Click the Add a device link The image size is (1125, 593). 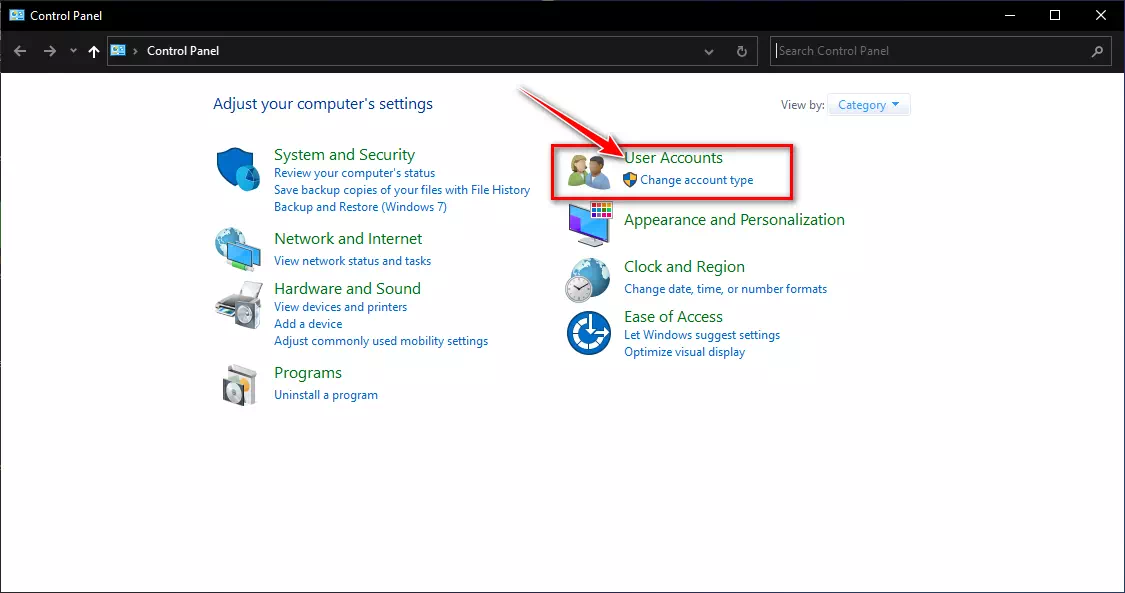[x=308, y=324]
